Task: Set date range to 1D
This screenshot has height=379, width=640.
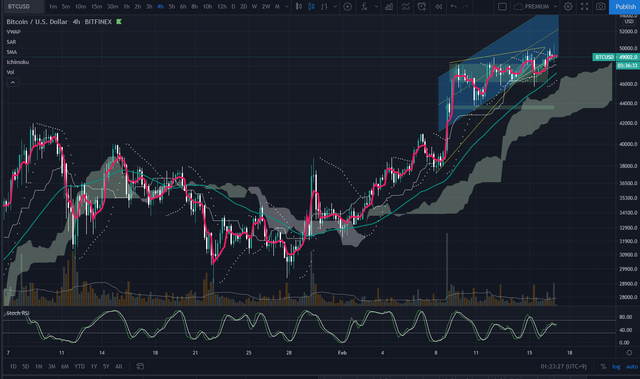Action: [x=13, y=366]
